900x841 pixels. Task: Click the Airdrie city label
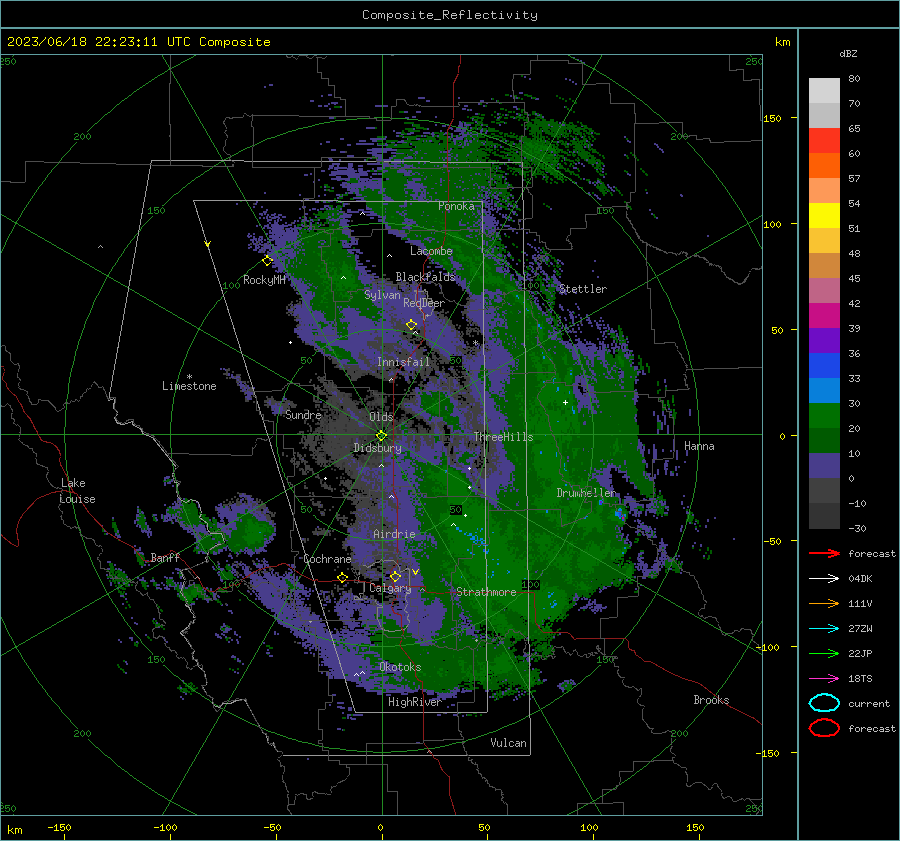pos(394,534)
